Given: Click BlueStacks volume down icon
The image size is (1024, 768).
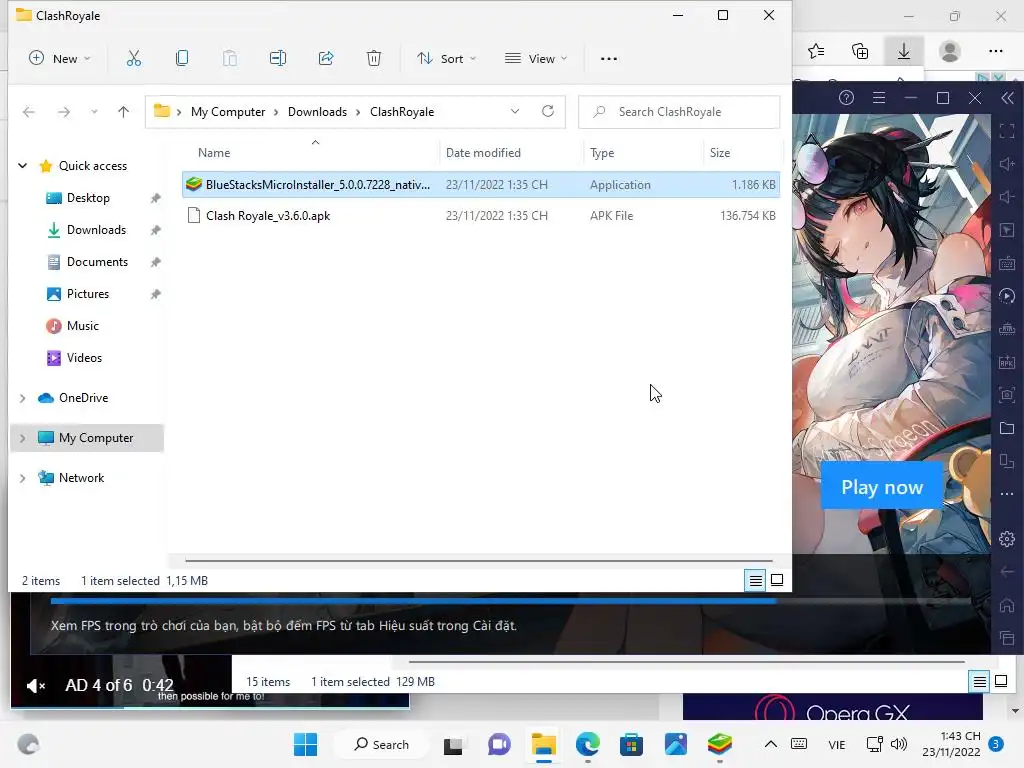Looking at the screenshot, I should click(x=1007, y=197).
